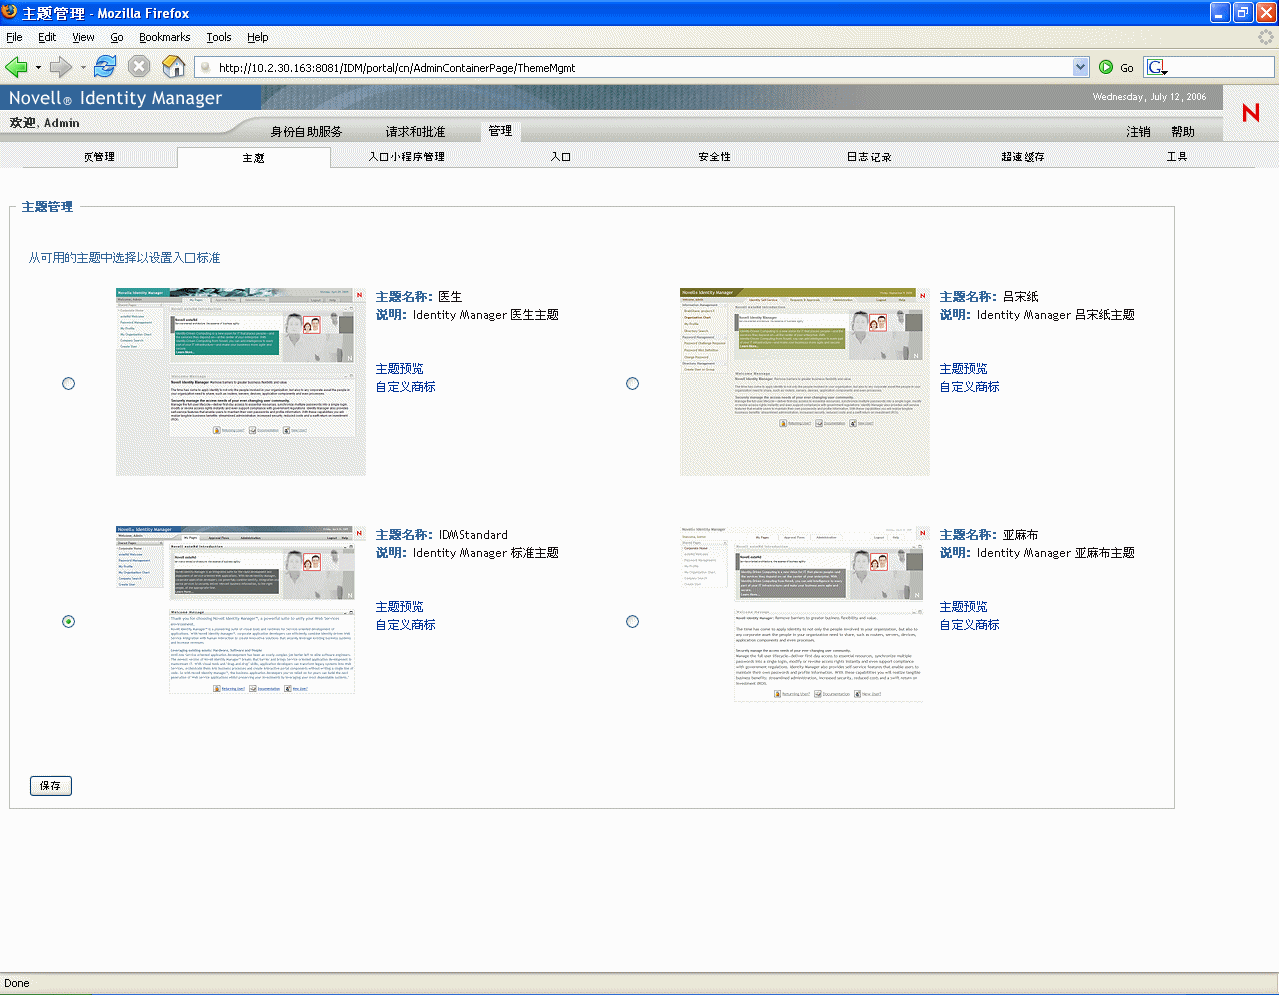Open the Go menu
This screenshot has height=995, width=1279.
(x=117, y=37)
